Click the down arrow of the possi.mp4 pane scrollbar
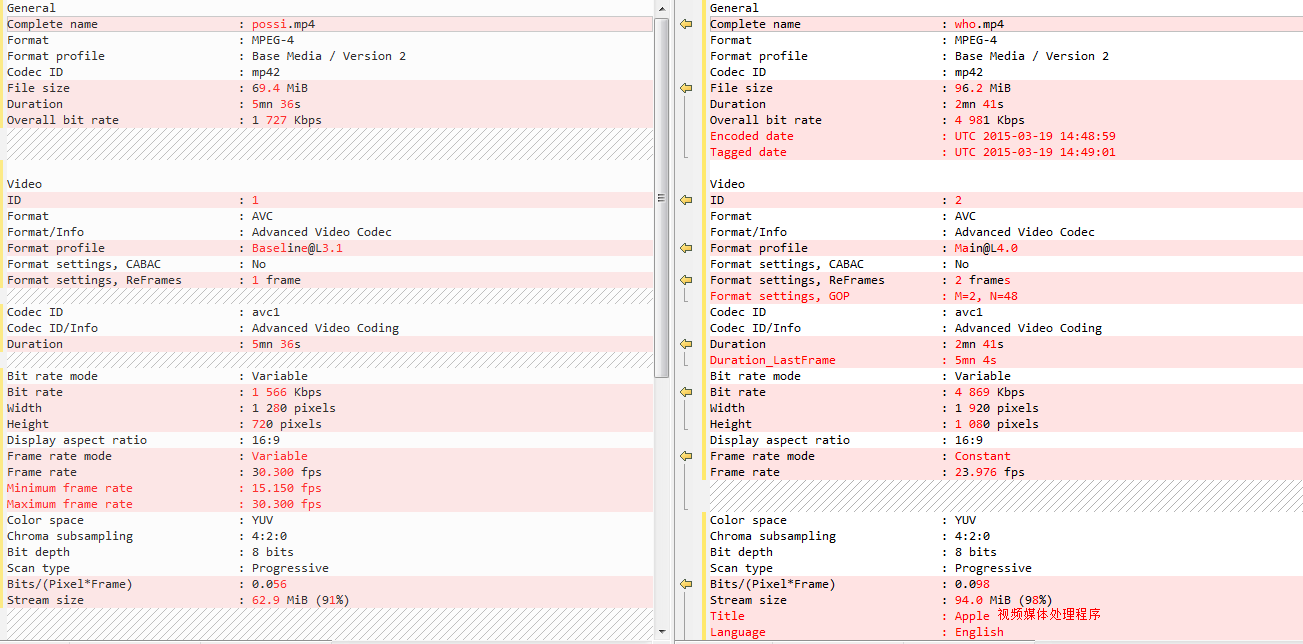 click(661, 631)
